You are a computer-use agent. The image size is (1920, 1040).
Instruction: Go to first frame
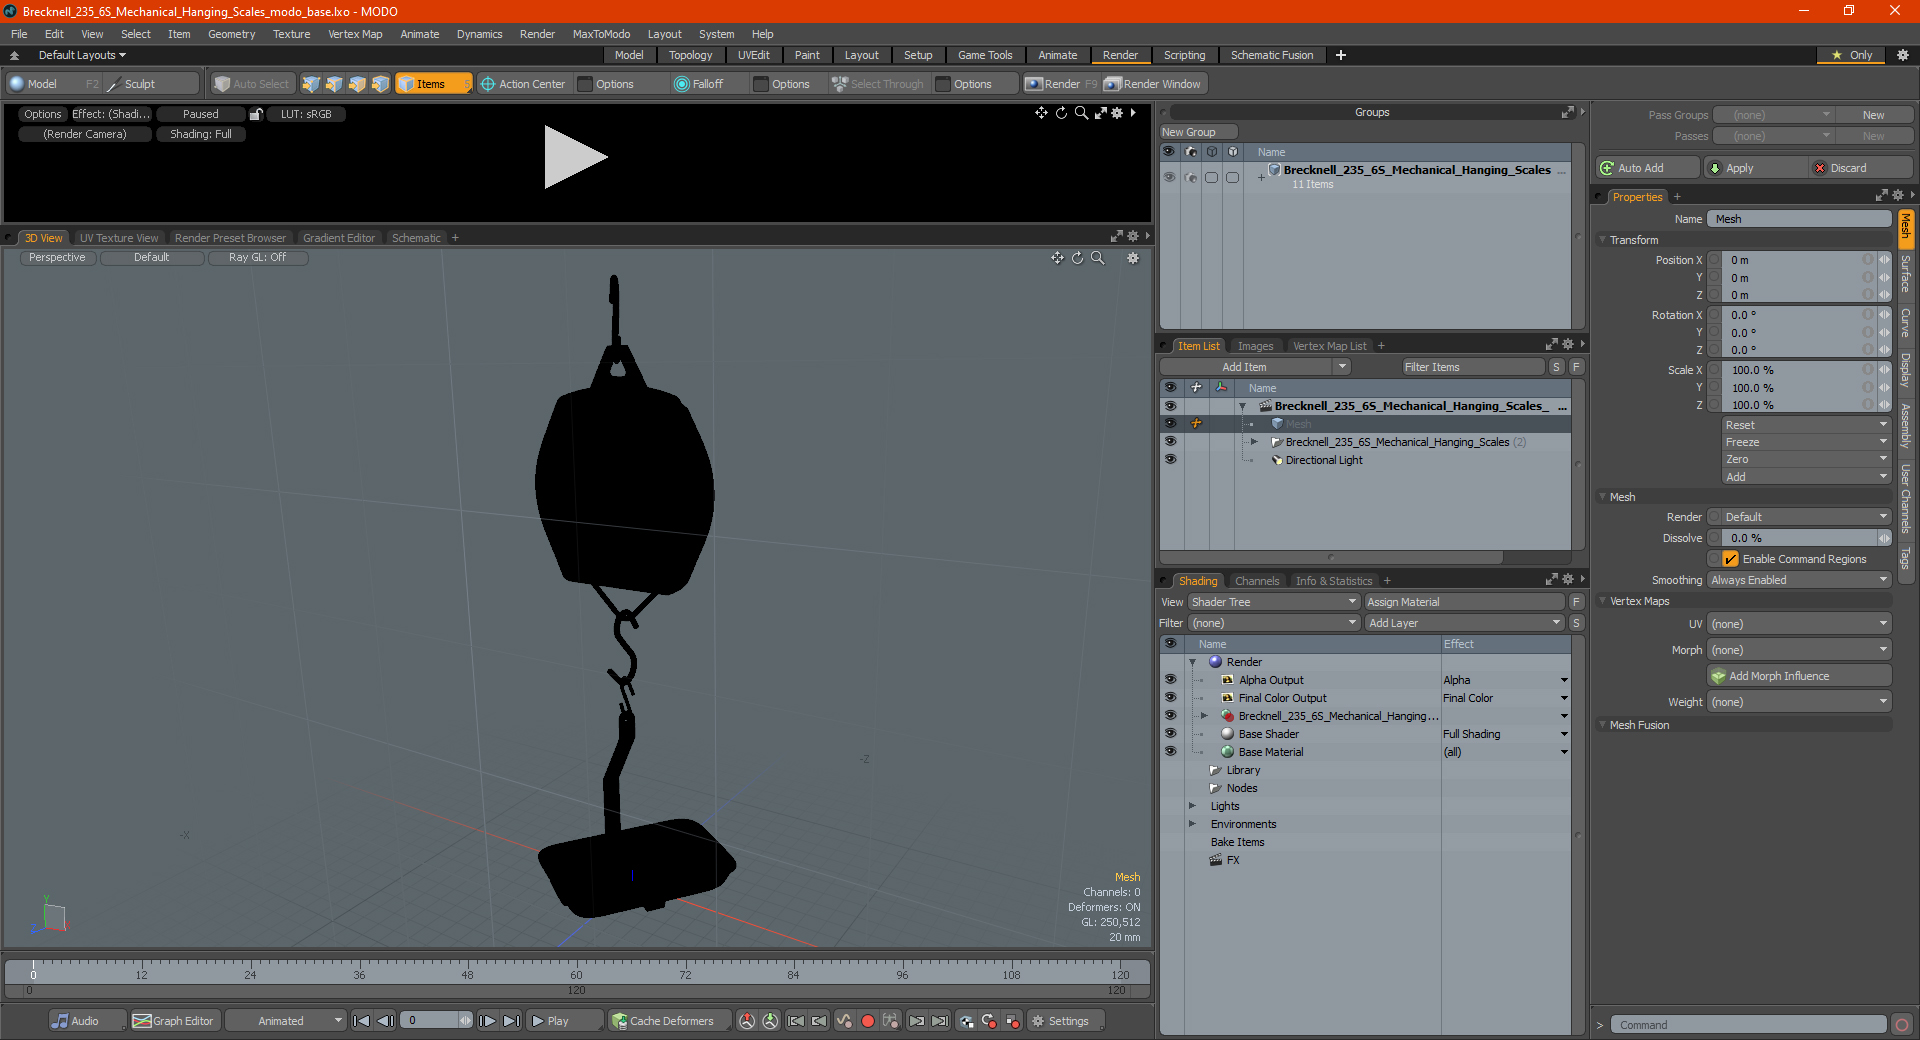tap(362, 1021)
